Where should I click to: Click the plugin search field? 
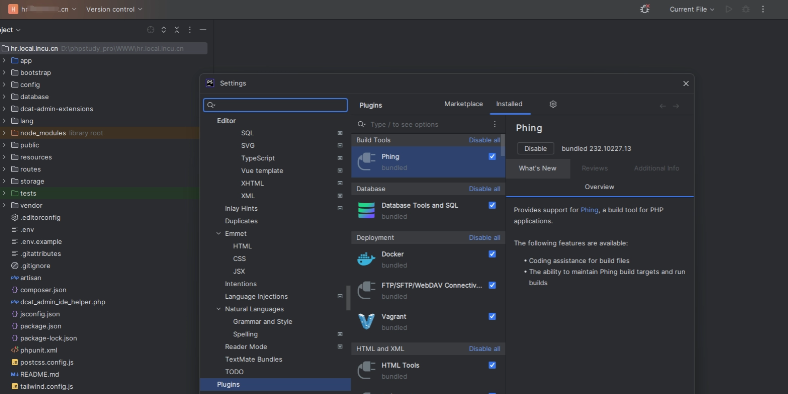click(x=424, y=124)
